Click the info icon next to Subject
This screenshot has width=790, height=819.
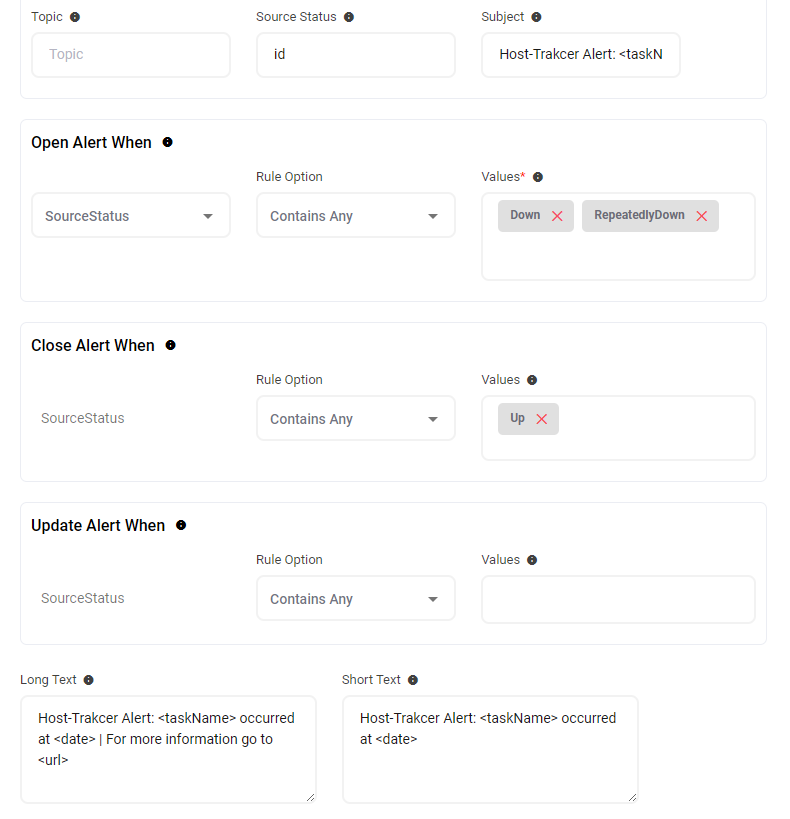click(x=536, y=17)
